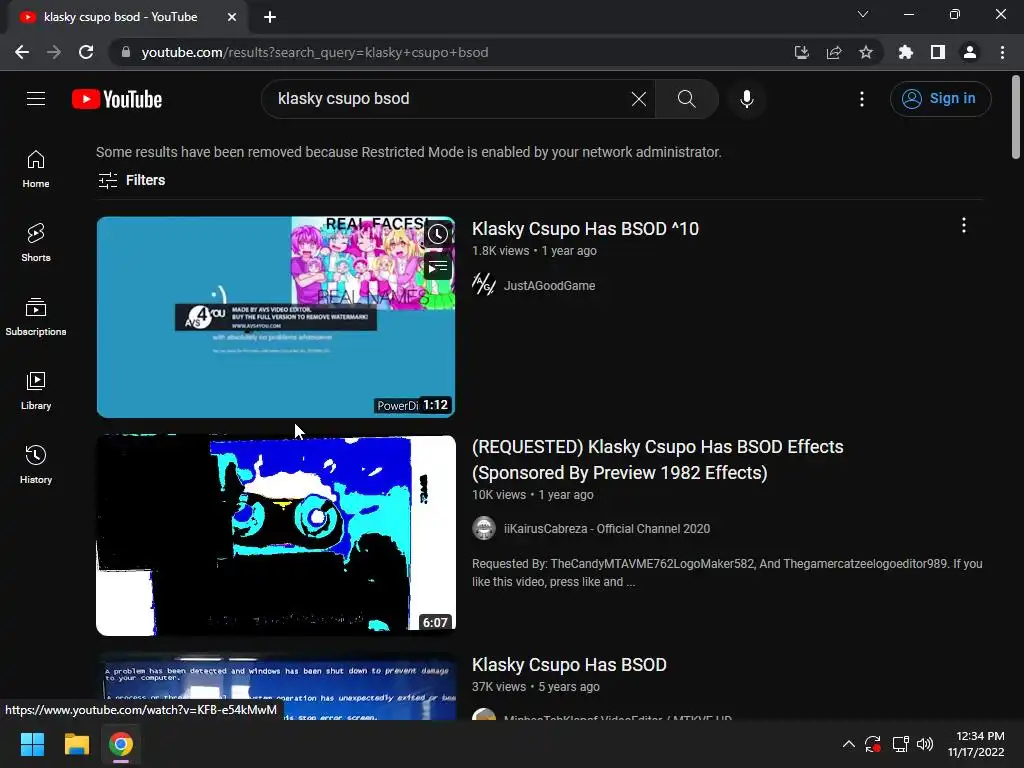The width and height of the screenshot is (1024, 768).
Task: Clear the search box with the X
Action: tap(639, 99)
